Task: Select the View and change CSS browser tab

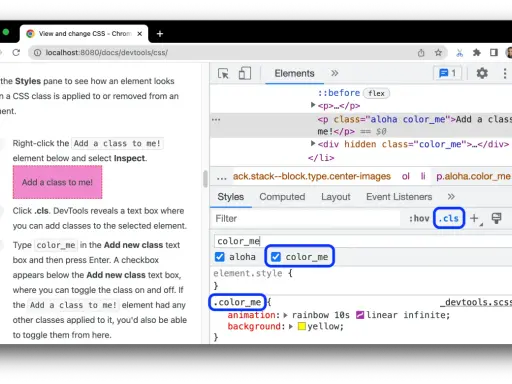Action: click(x=84, y=34)
